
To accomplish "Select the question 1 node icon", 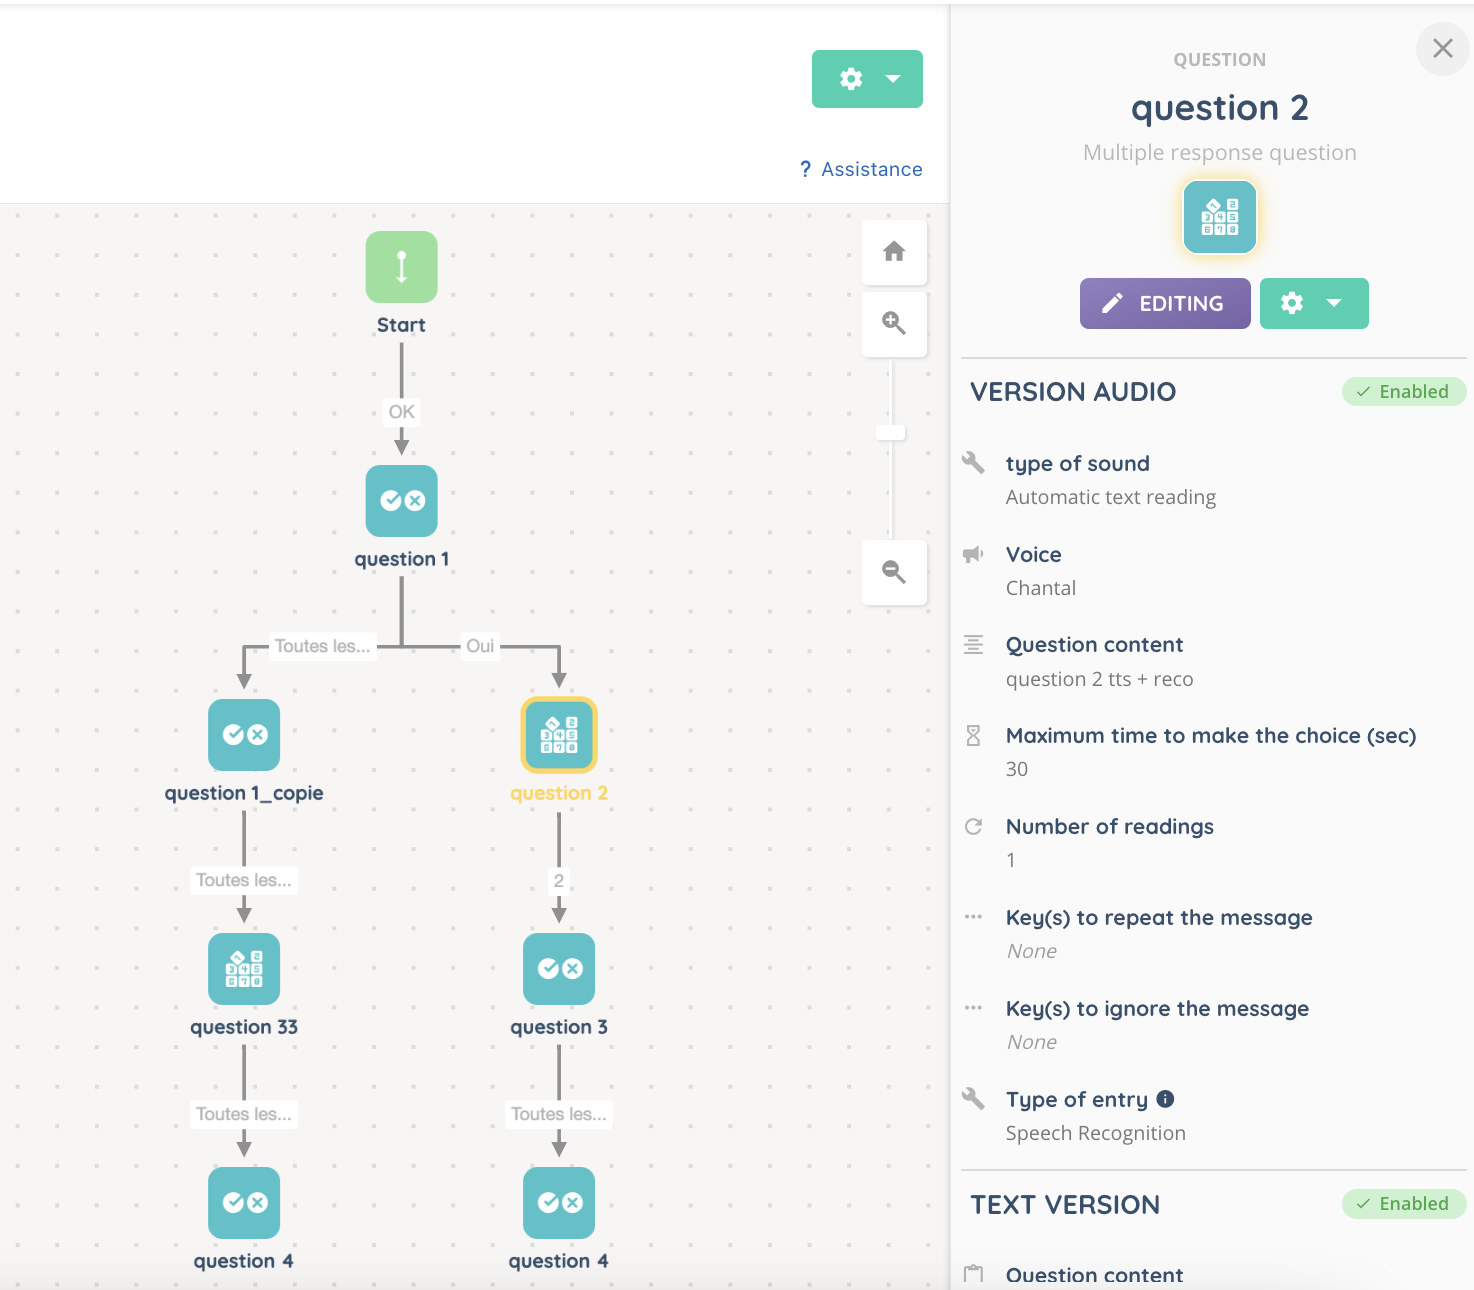I will coord(401,501).
